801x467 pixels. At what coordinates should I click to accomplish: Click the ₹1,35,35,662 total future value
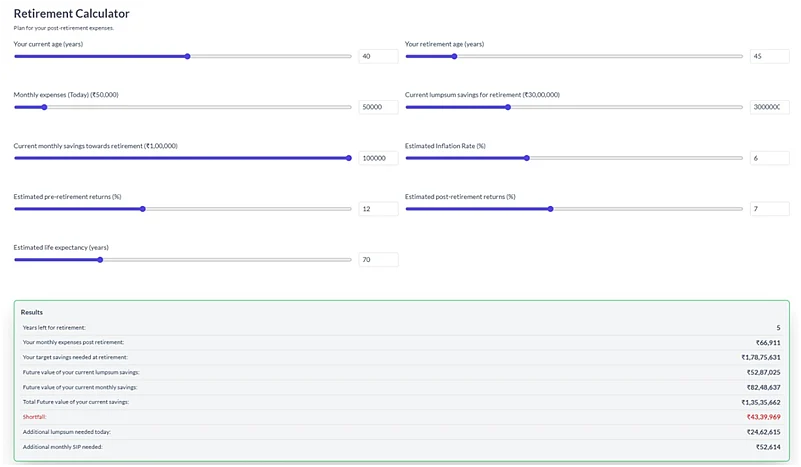click(761, 402)
